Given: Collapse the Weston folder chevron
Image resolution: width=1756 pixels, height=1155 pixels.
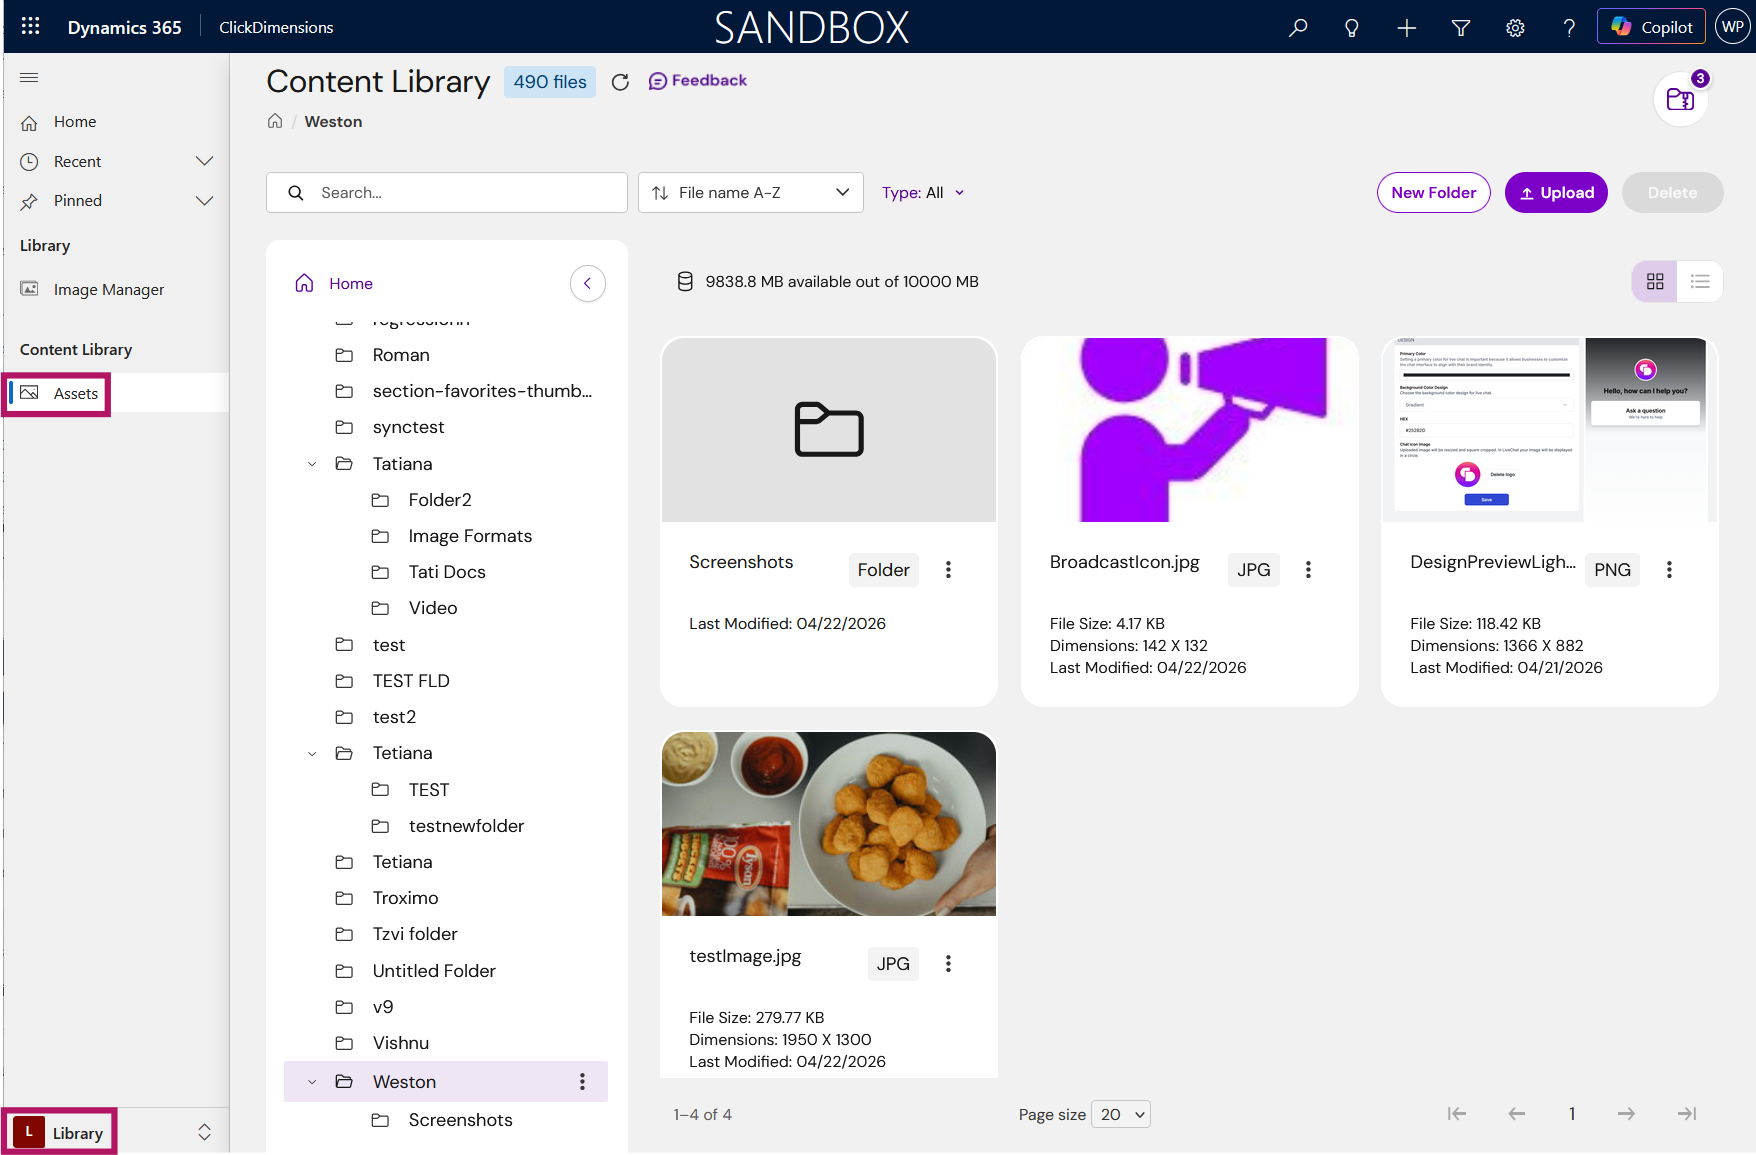Looking at the screenshot, I should point(312,1082).
